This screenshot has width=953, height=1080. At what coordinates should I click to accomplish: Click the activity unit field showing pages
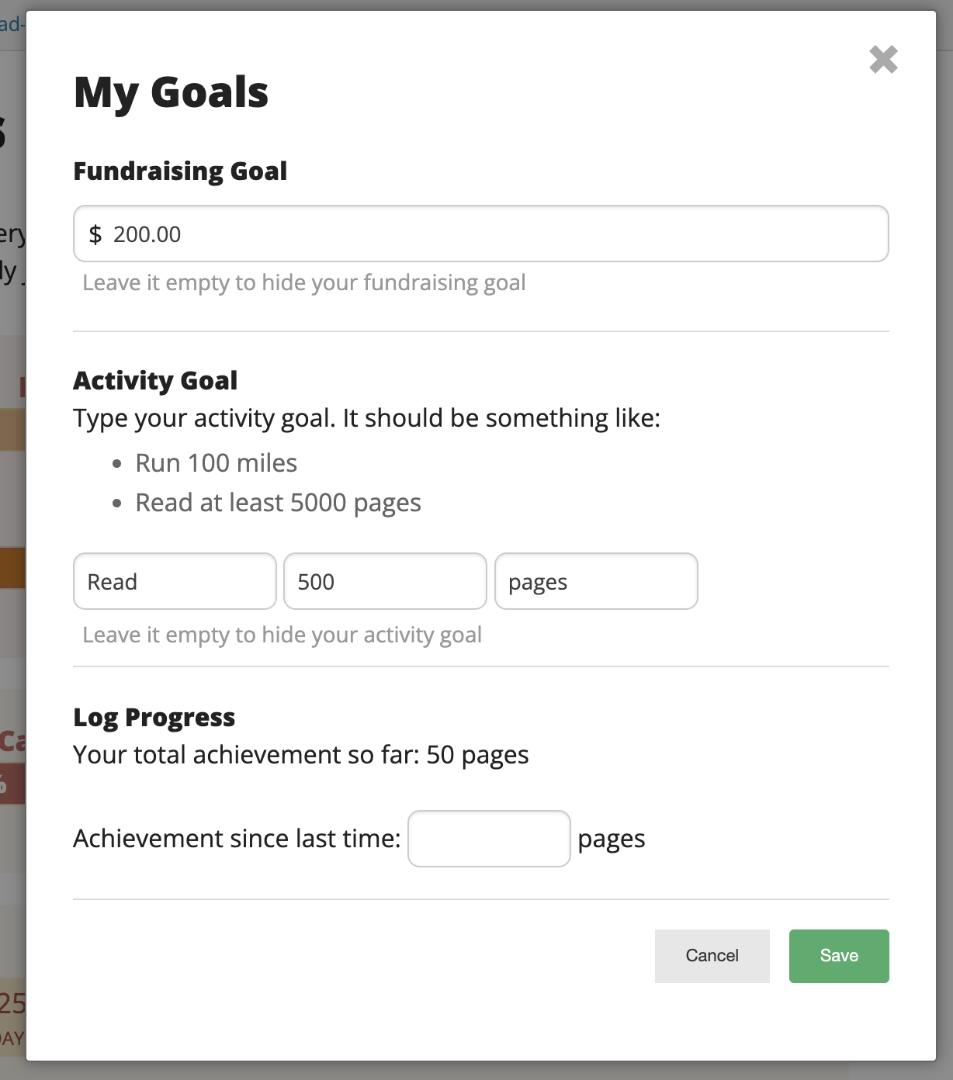[596, 581]
